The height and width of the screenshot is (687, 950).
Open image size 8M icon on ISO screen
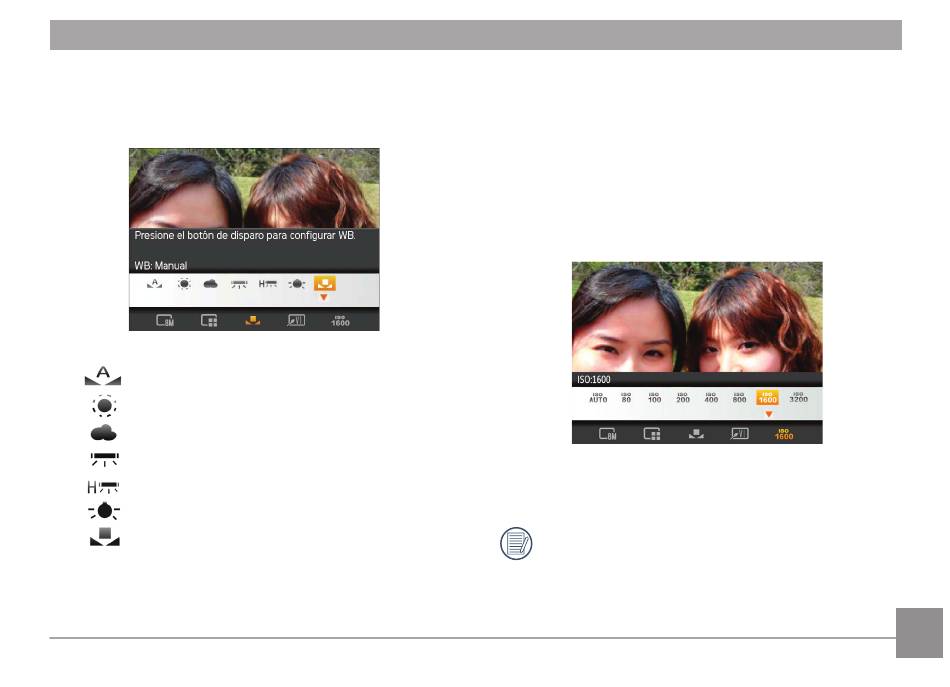608,434
